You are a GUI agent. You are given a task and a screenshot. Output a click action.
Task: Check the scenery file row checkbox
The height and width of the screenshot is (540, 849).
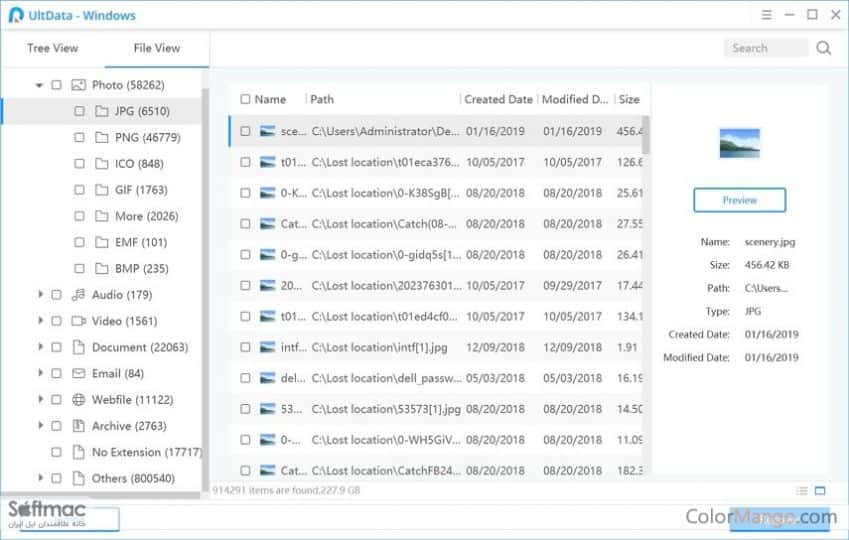[x=245, y=131]
